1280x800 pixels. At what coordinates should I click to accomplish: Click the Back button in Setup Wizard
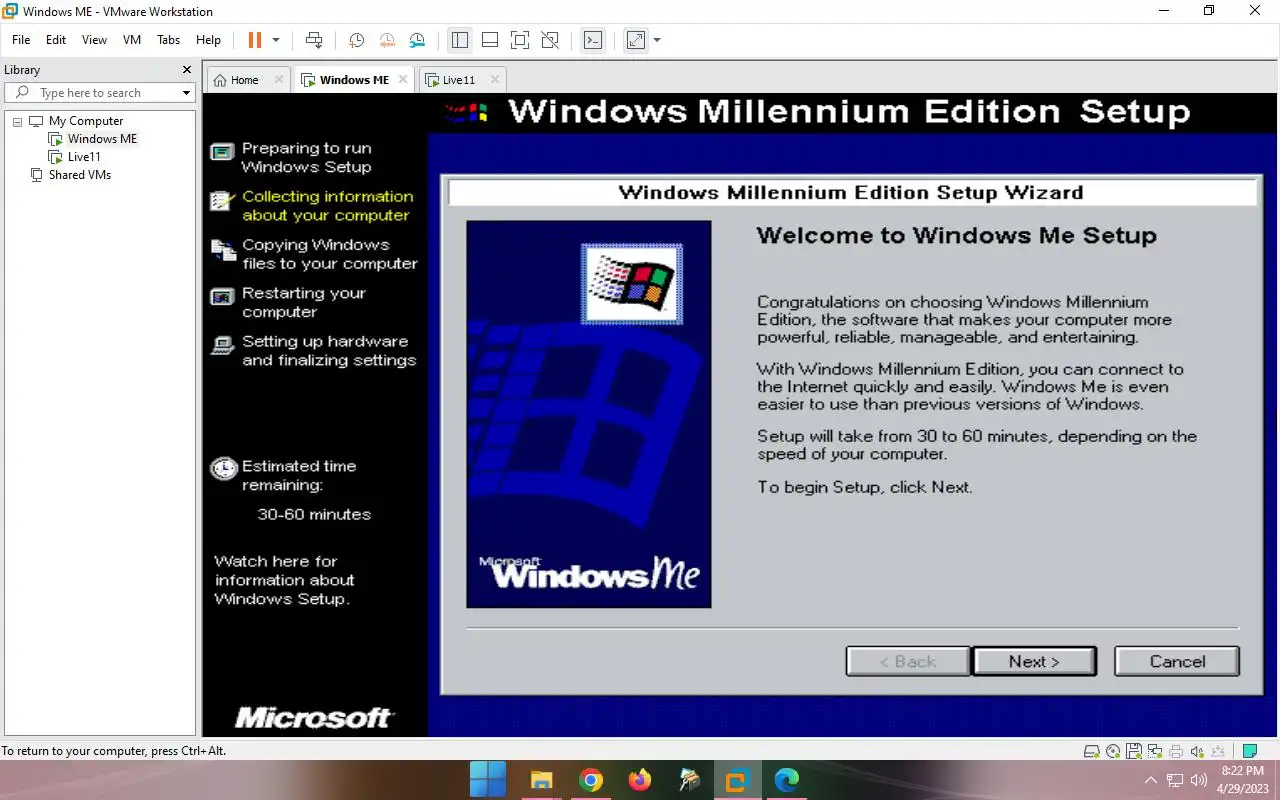tap(908, 661)
